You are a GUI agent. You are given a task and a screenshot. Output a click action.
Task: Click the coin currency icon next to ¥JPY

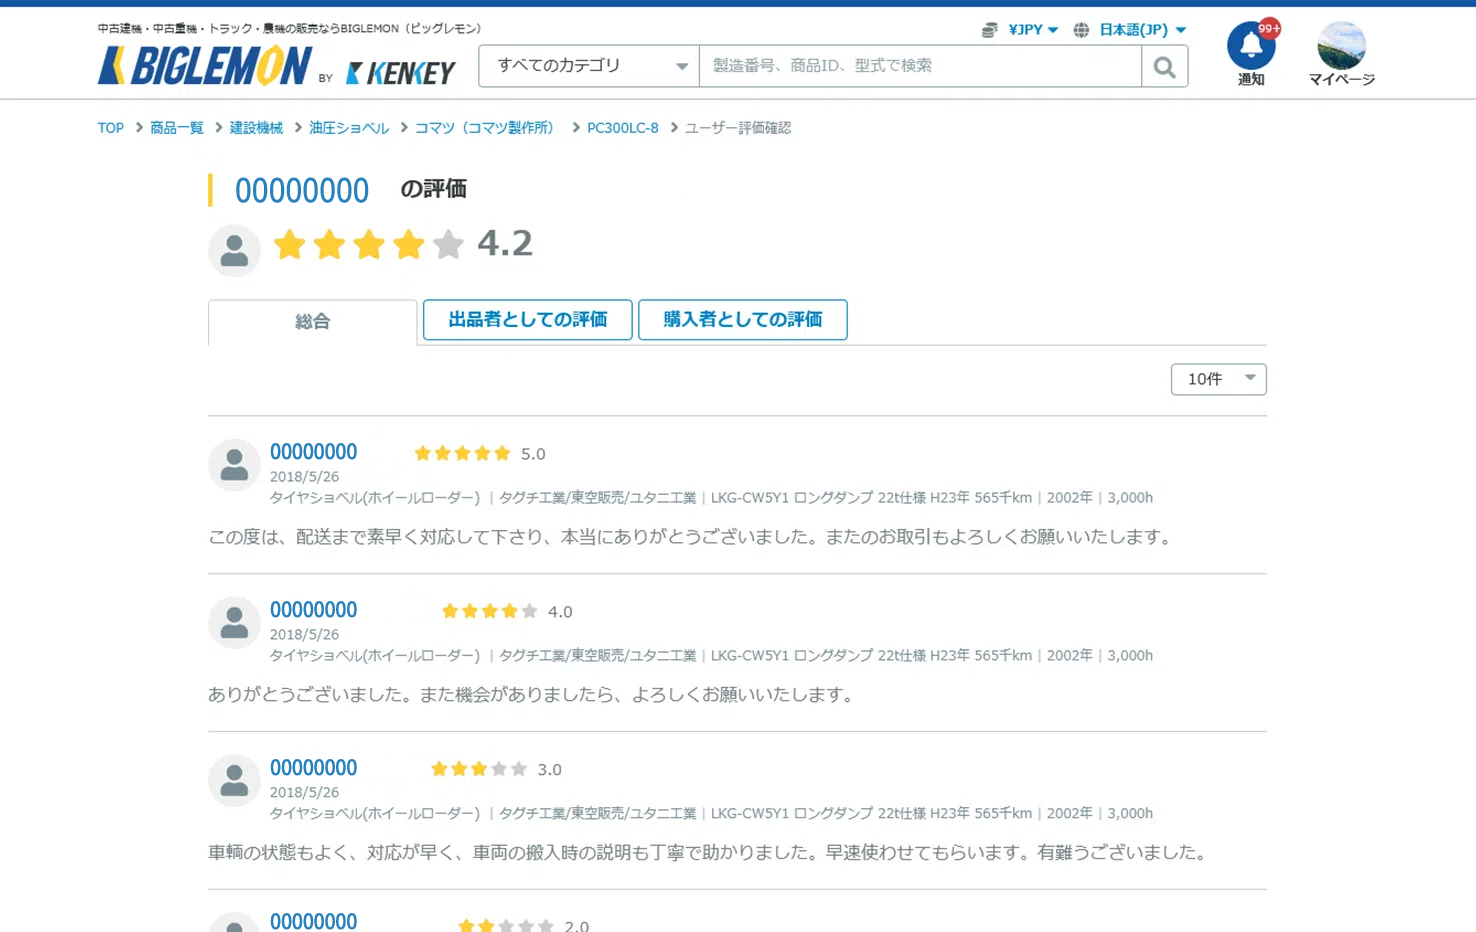pyautogui.click(x=990, y=30)
